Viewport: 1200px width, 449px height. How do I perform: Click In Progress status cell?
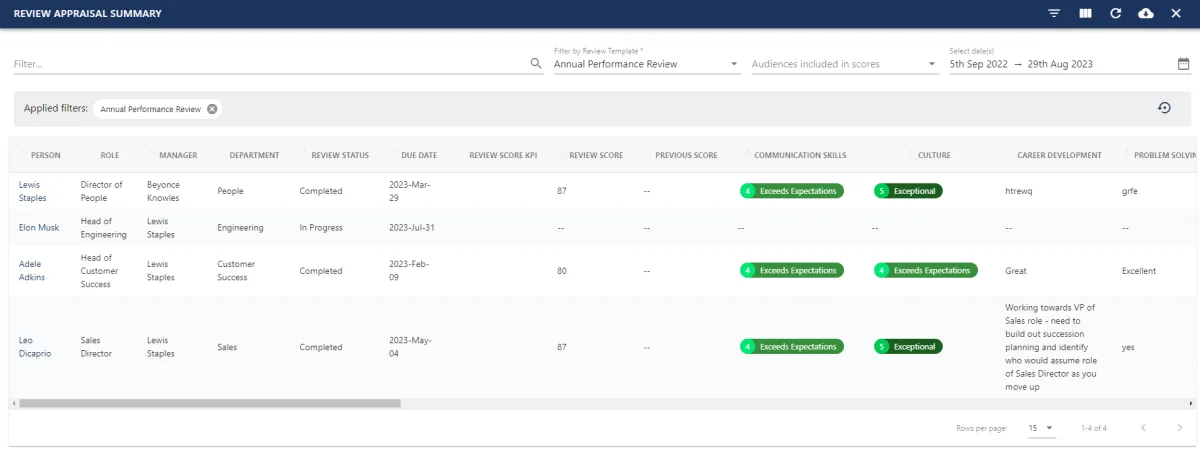[x=321, y=227]
